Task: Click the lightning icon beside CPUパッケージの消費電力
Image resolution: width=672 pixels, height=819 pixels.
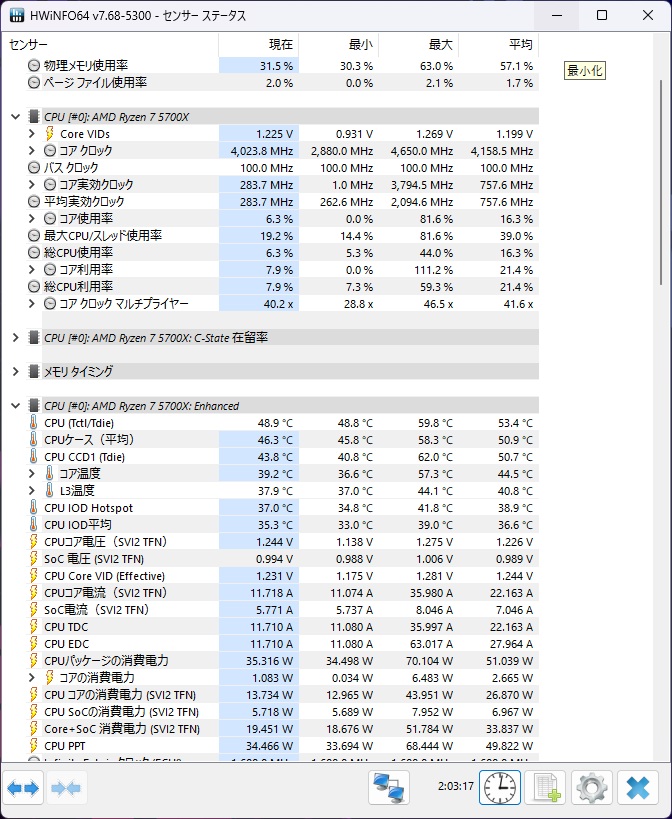Action: point(33,660)
